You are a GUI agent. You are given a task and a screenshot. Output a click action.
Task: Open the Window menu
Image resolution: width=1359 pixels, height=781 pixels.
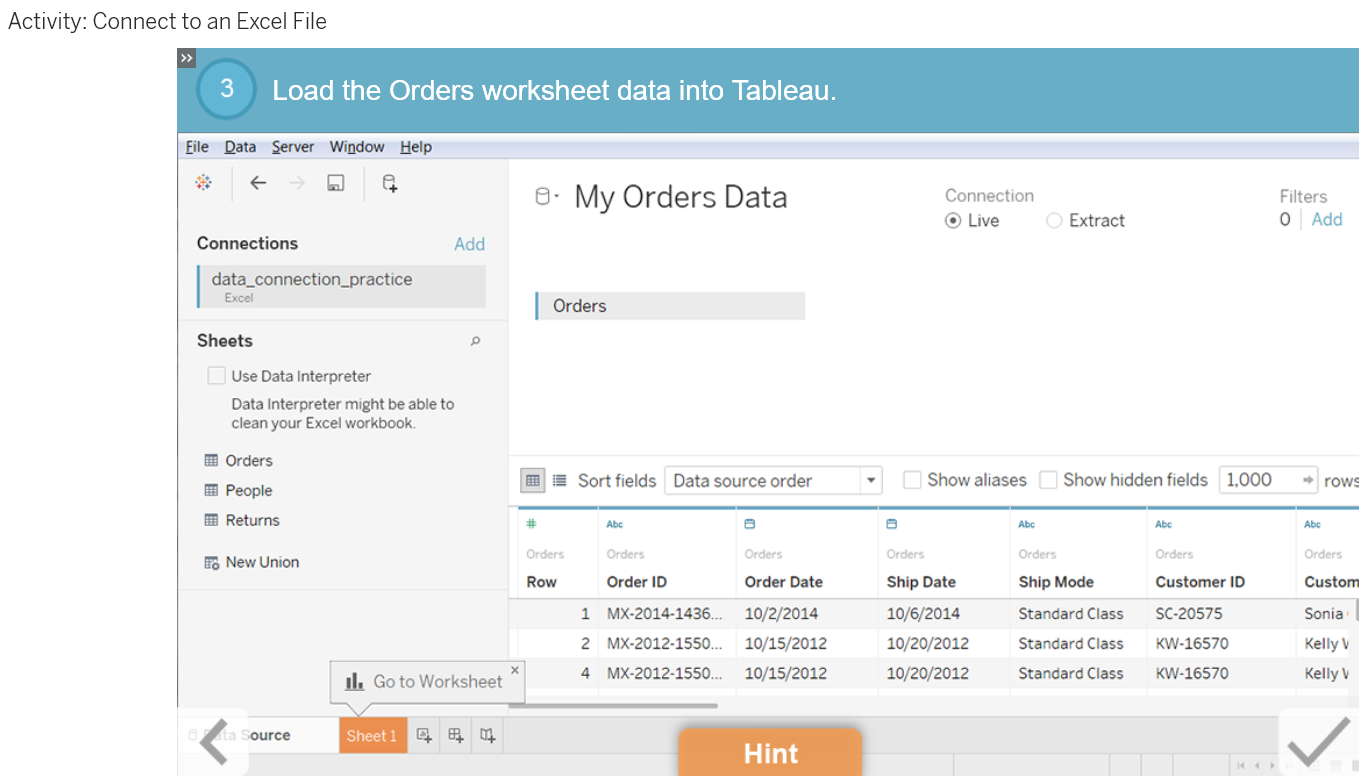(357, 147)
